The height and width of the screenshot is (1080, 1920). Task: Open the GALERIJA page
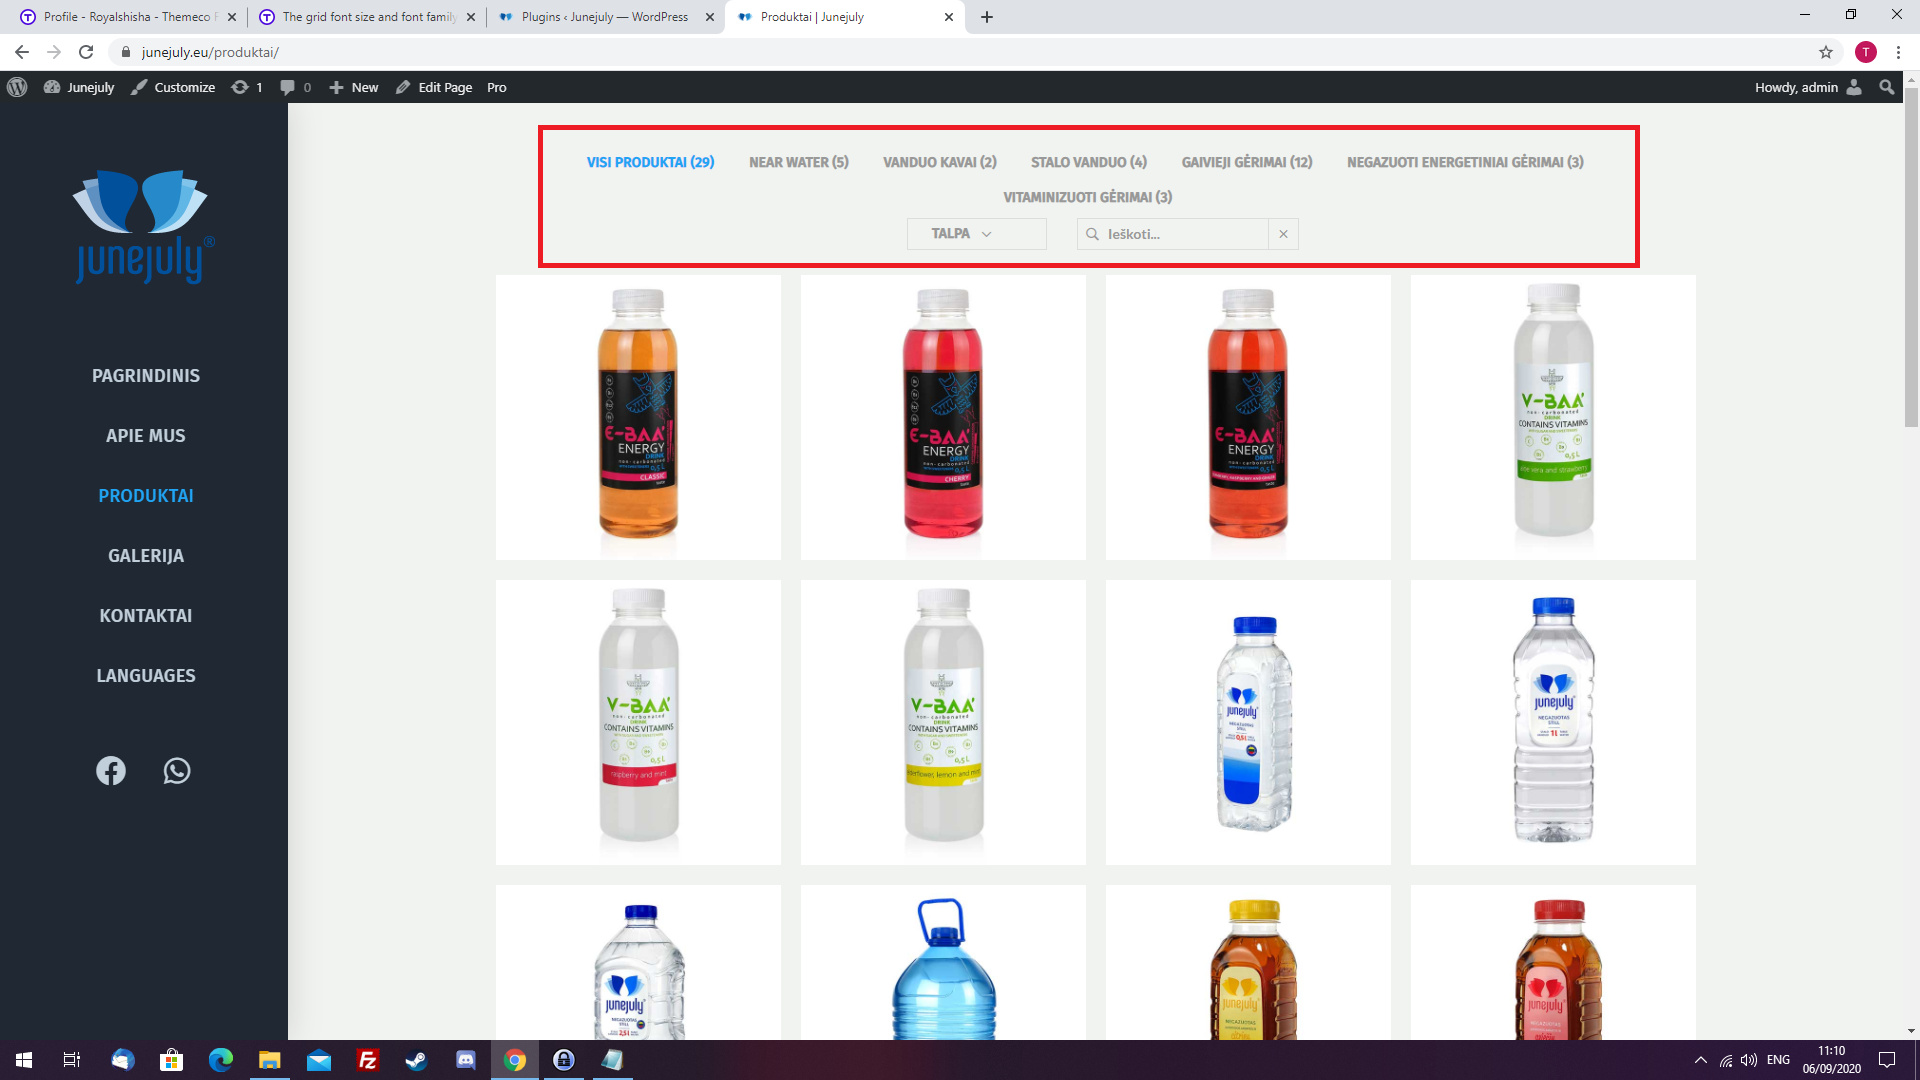146,556
